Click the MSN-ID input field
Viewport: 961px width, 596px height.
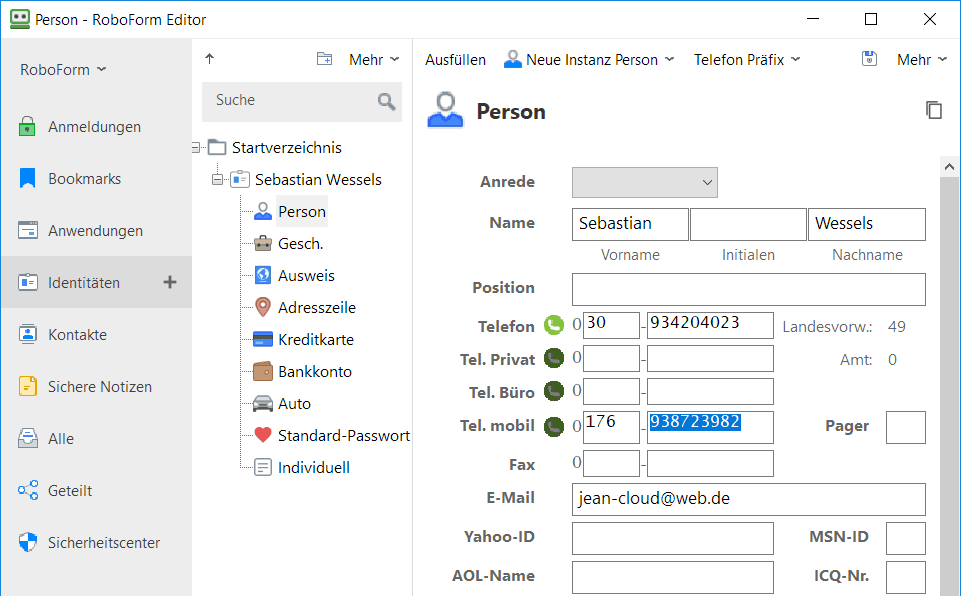906,538
